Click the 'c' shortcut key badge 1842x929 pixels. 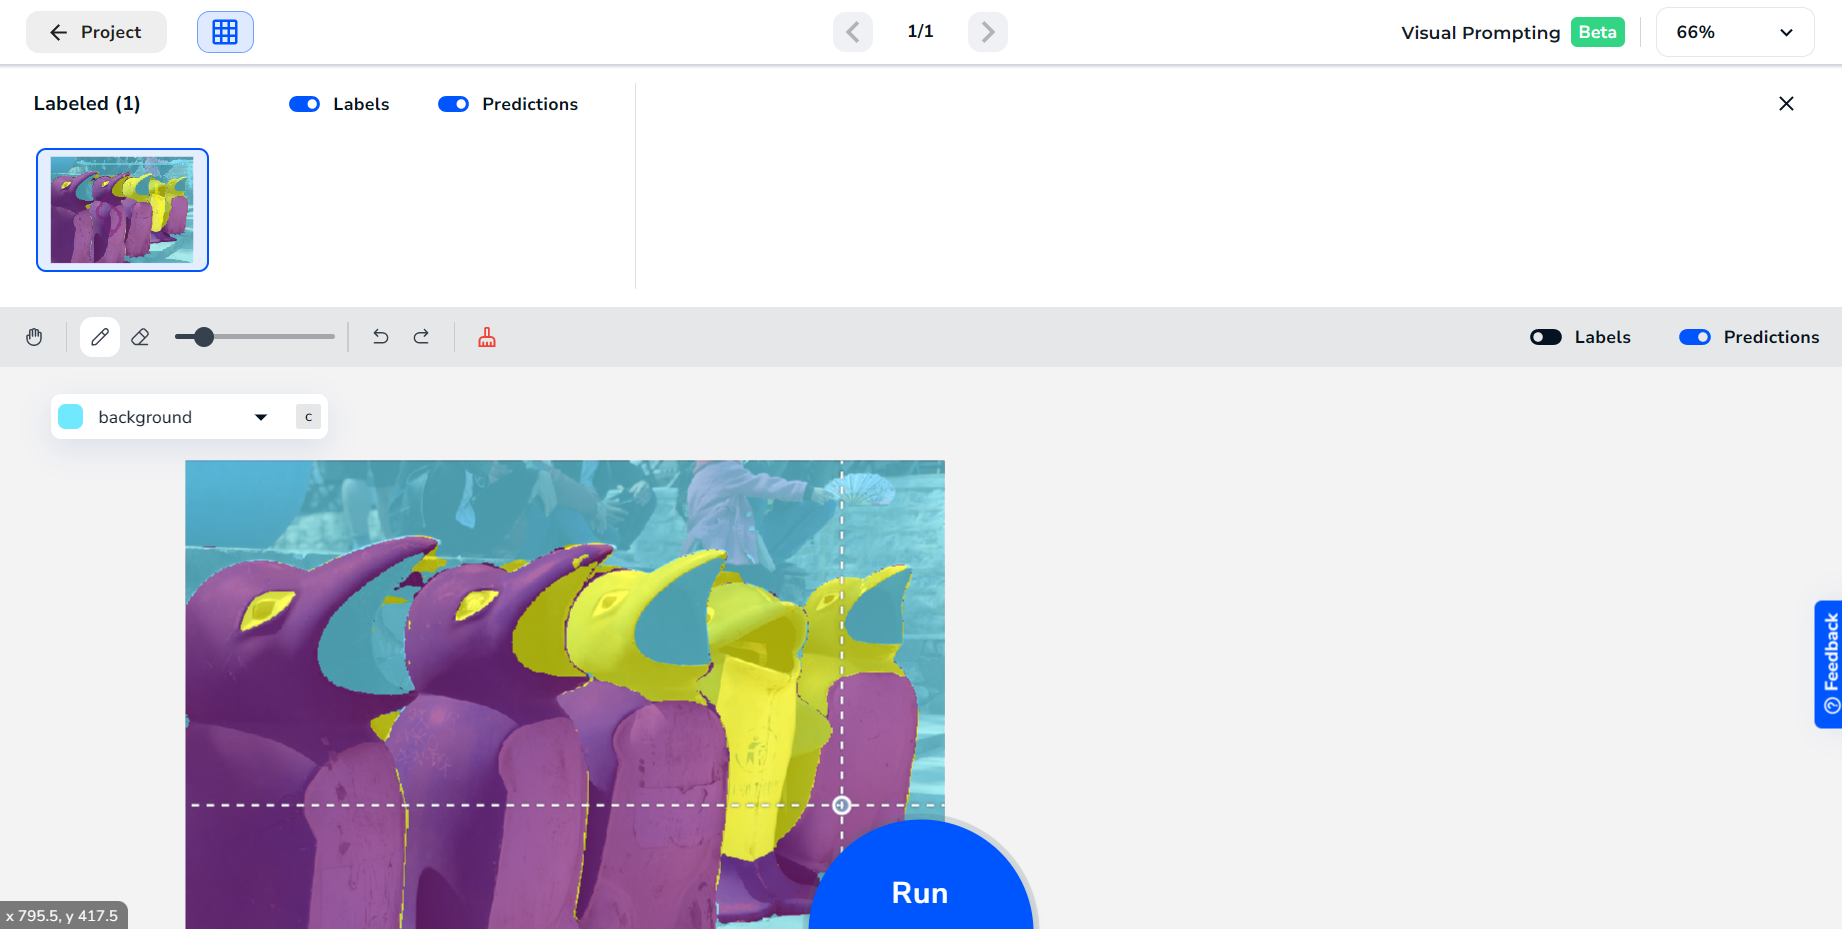tap(308, 417)
